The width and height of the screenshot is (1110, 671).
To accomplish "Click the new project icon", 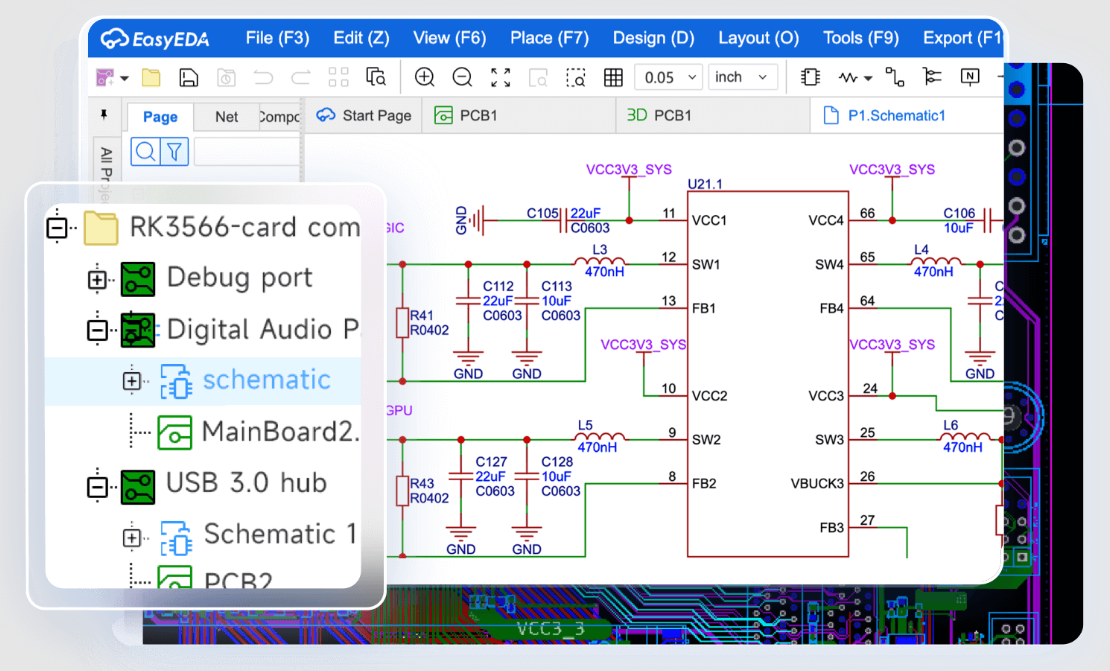I will pos(105,77).
